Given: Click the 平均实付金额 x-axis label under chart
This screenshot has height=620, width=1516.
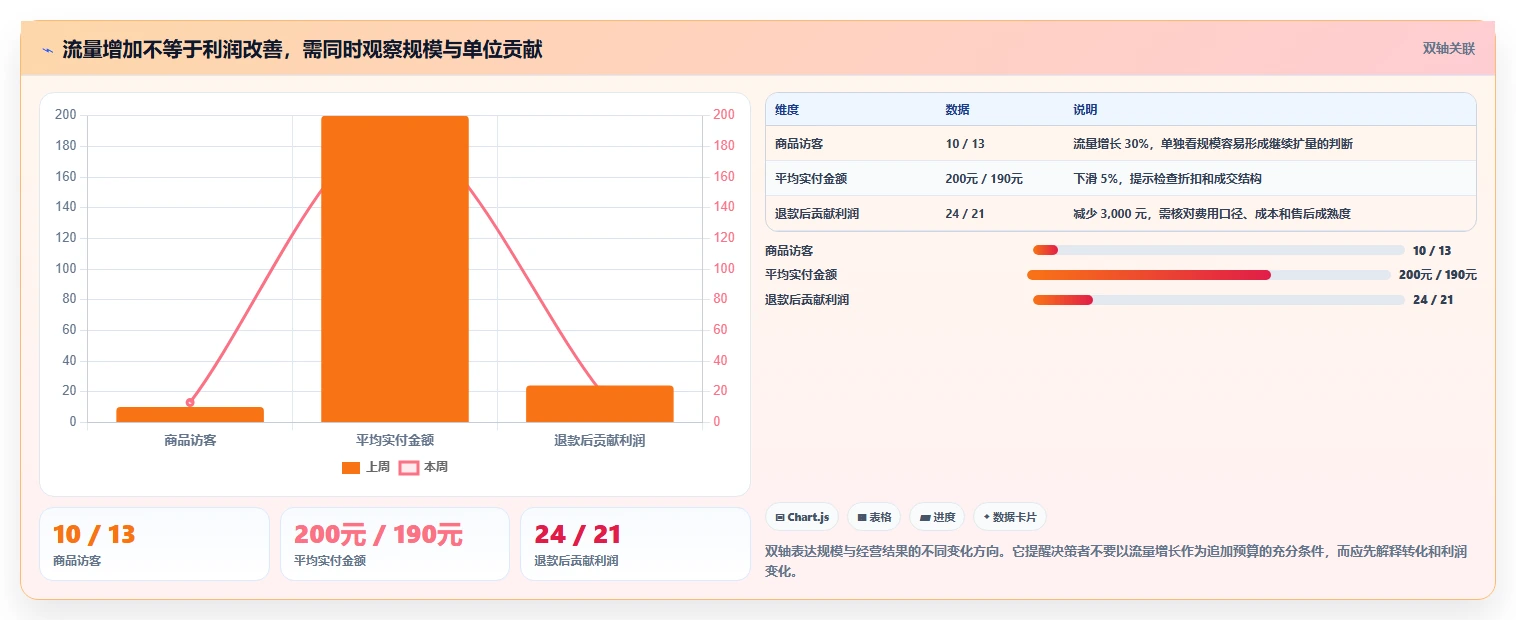Looking at the screenshot, I should click(x=395, y=440).
